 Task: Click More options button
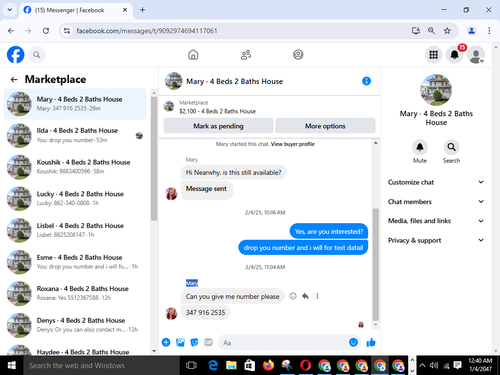click(x=325, y=126)
